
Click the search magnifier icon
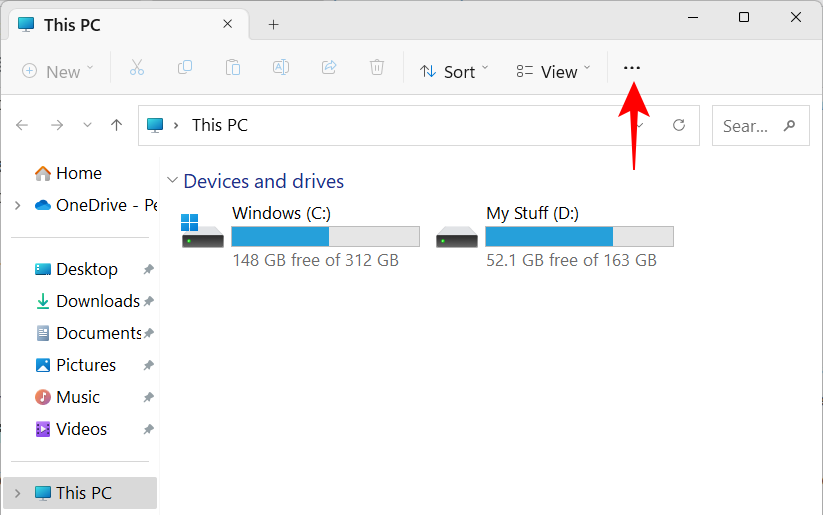tap(789, 125)
